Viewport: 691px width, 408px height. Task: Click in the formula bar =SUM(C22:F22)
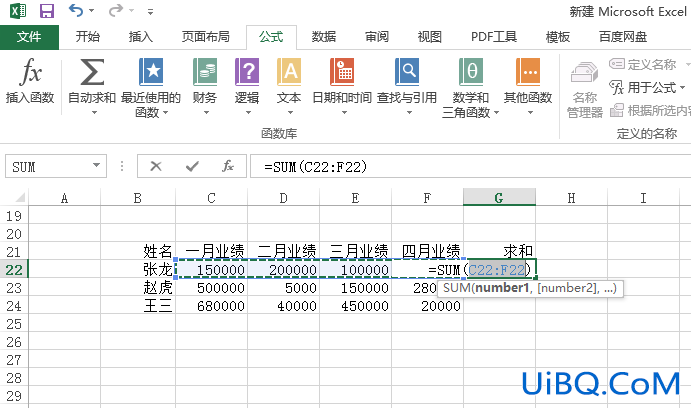(x=470, y=167)
